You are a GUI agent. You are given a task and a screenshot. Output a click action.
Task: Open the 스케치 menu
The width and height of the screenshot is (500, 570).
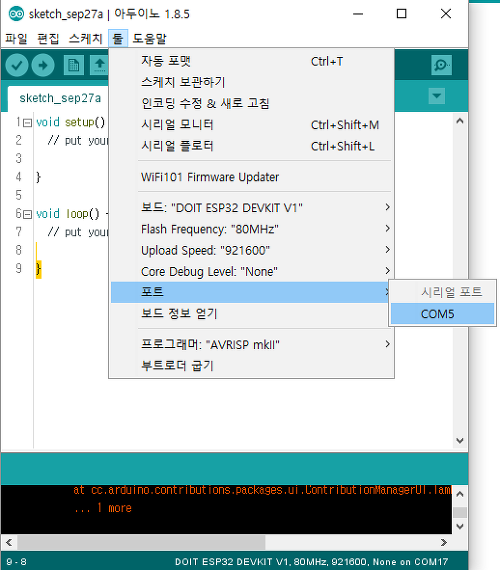tap(85, 39)
